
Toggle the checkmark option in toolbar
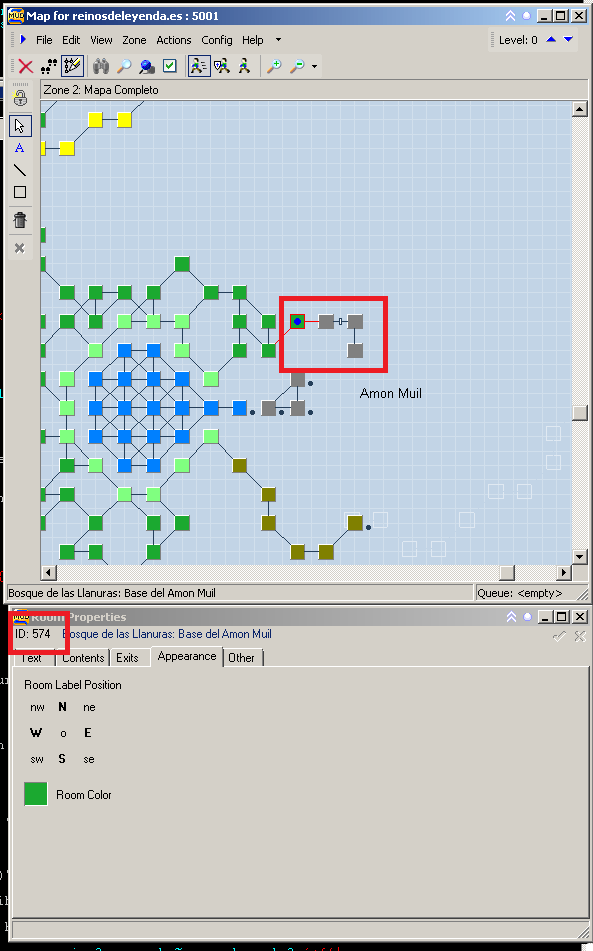pos(170,66)
